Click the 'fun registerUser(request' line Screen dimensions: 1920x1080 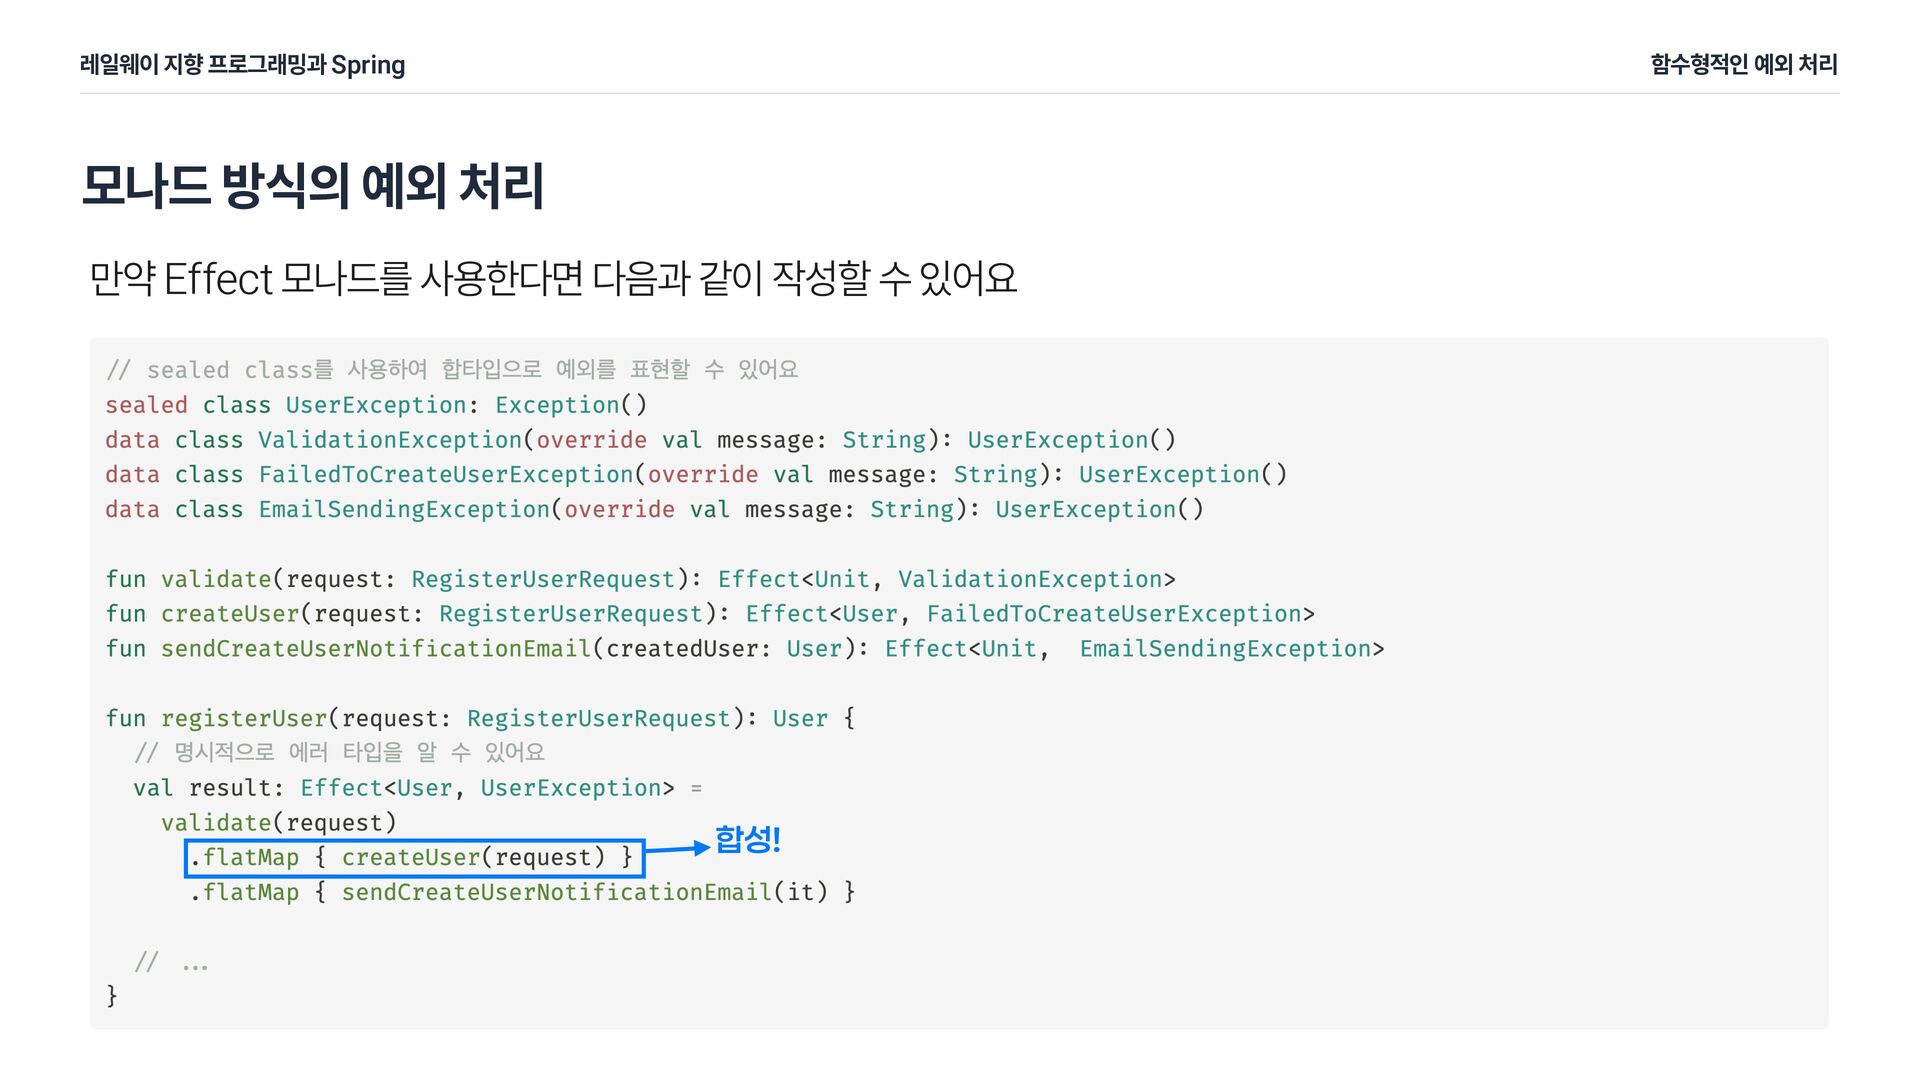pos(480,718)
